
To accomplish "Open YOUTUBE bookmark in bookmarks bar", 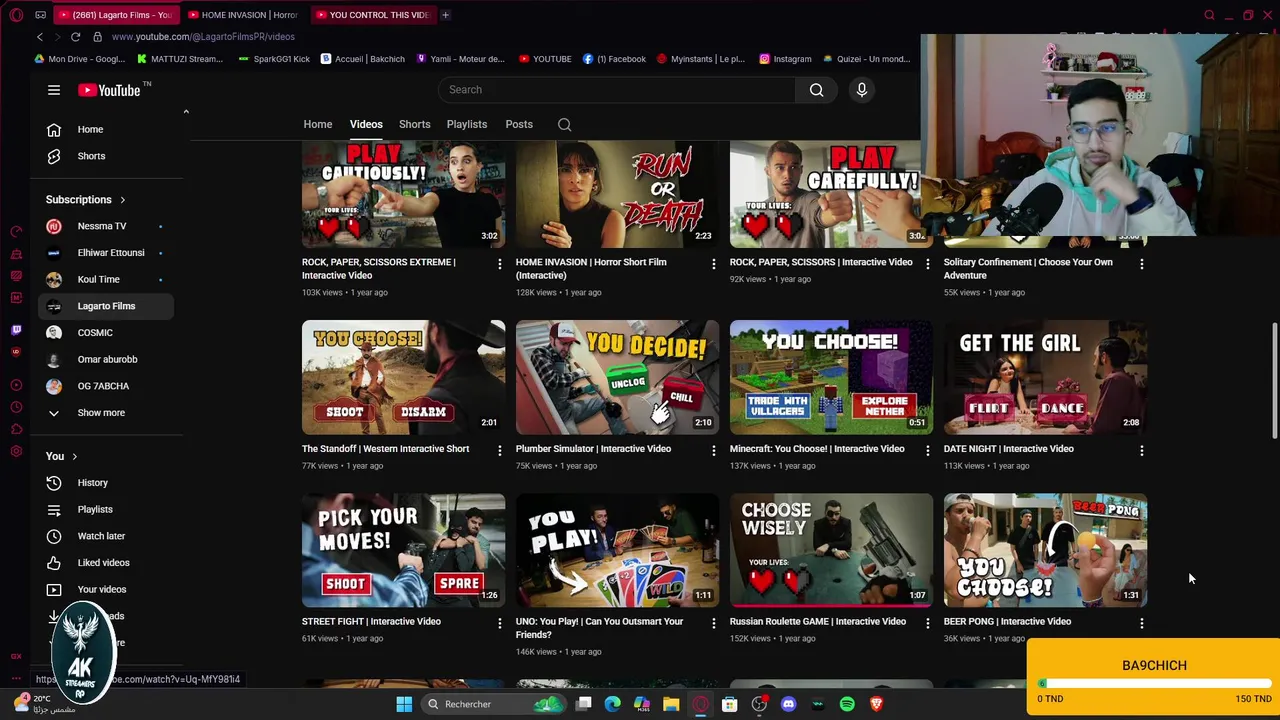I will [545, 59].
